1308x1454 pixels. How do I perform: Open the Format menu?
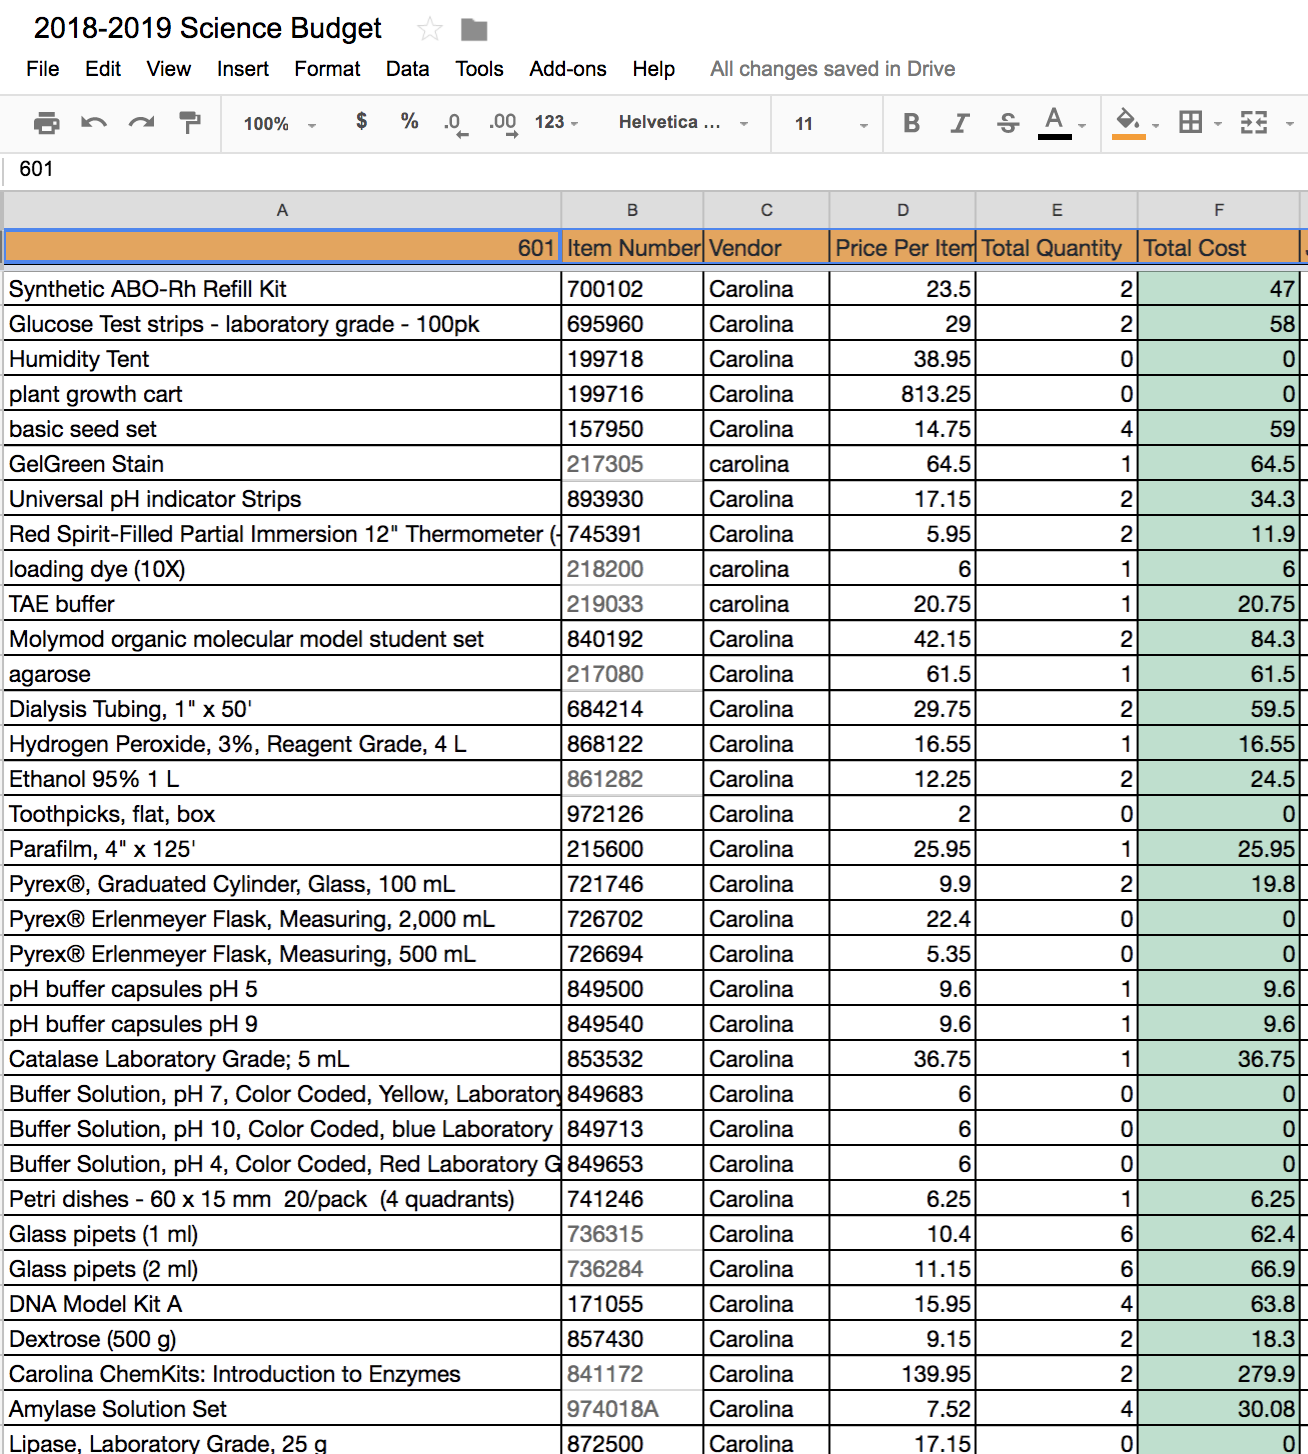tap(327, 68)
